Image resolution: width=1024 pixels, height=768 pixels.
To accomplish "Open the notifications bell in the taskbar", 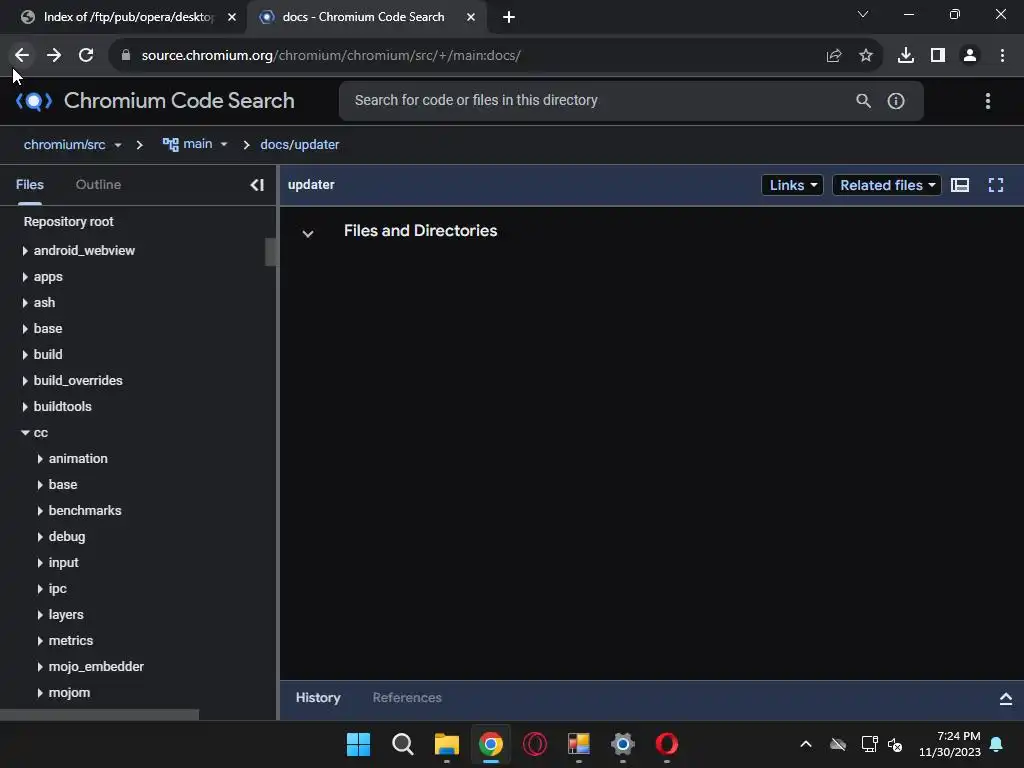I will [x=996, y=744].
